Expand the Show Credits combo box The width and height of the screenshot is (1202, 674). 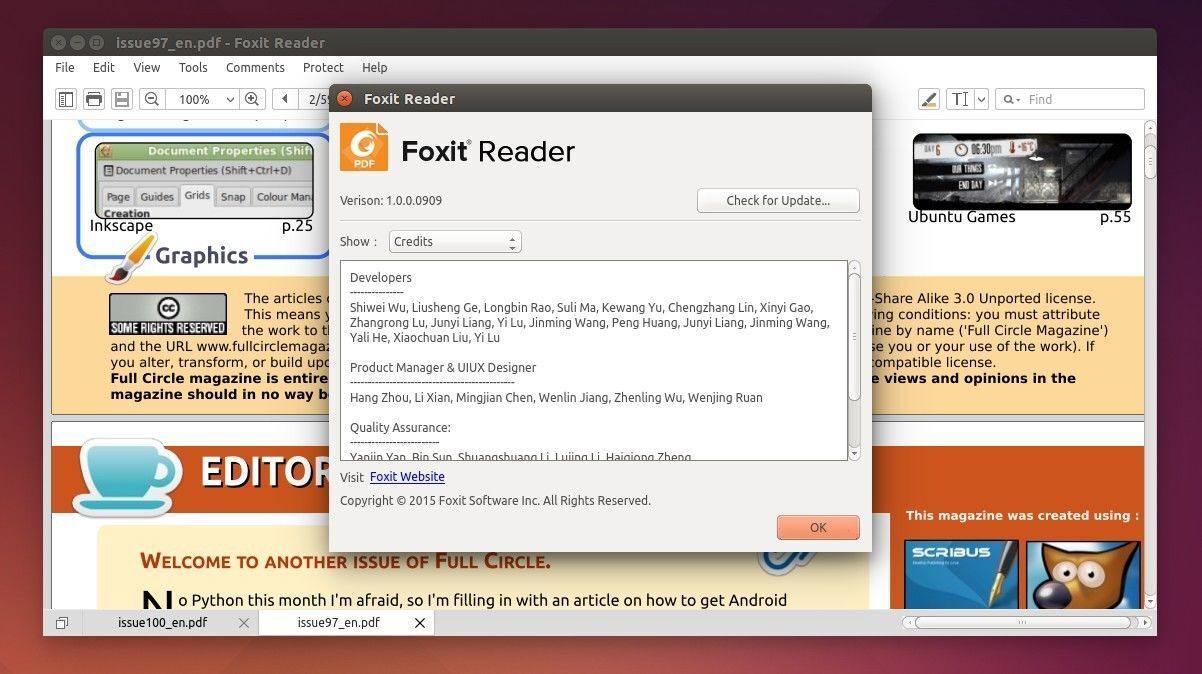pyautogui.click(x=455, y=242)
